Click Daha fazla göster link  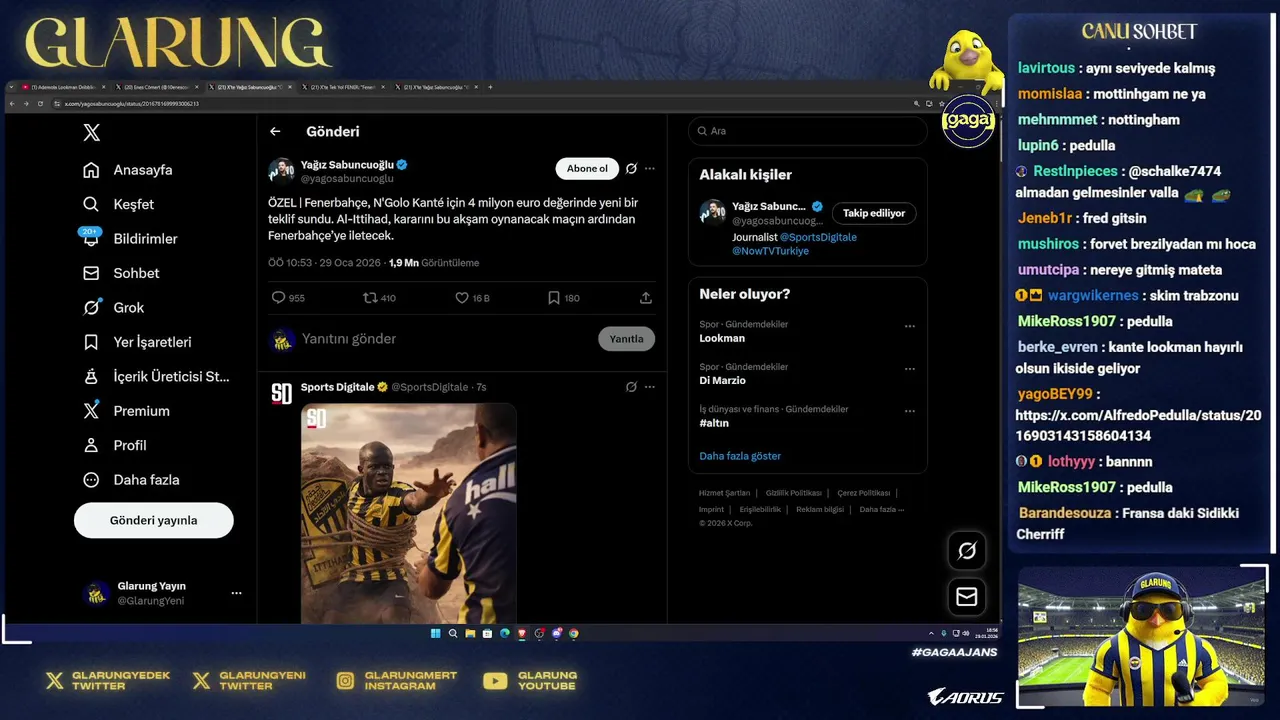740,456
